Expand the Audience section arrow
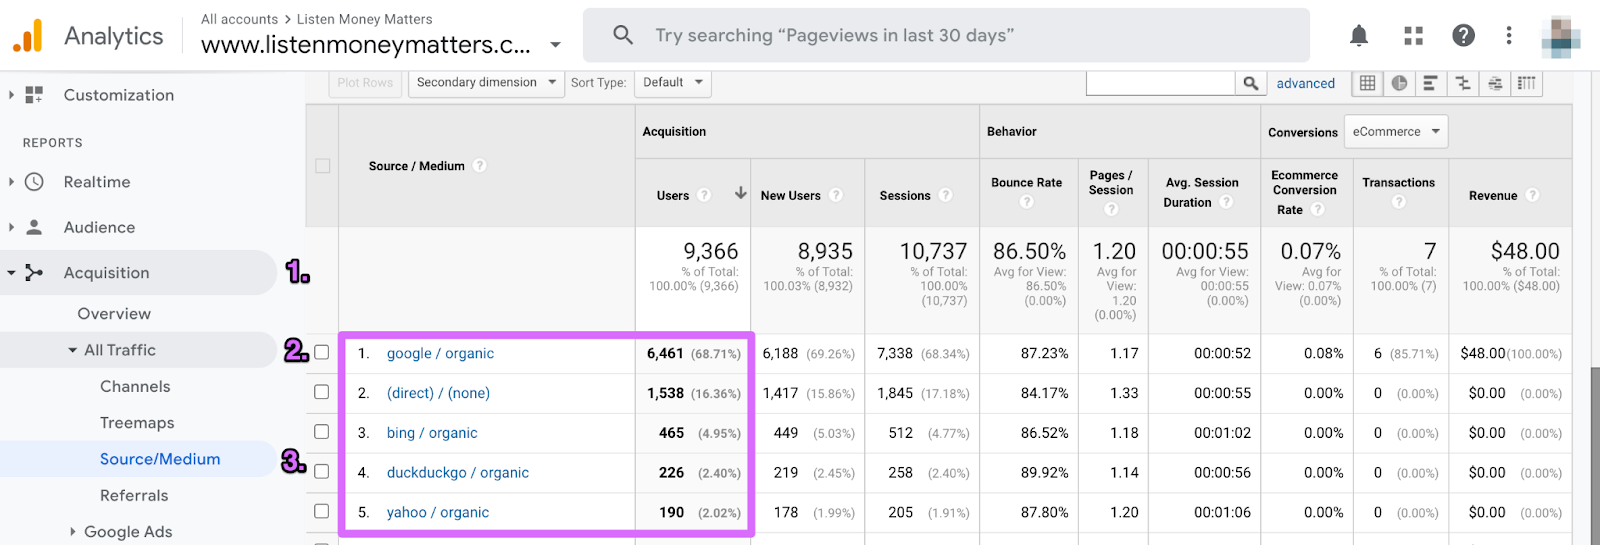Screen dimensions: 1600x545 [x=11, y=227]
